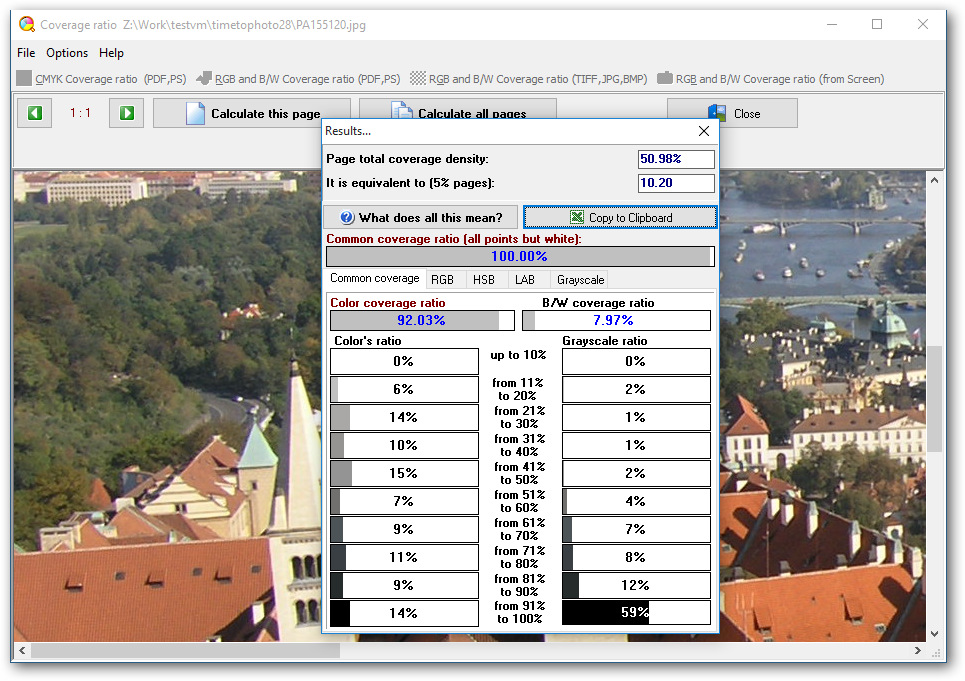The image size is (965, 681).
Task: Switch to the LAB tab
Action: pyautogui.click(x=525, y=280)
